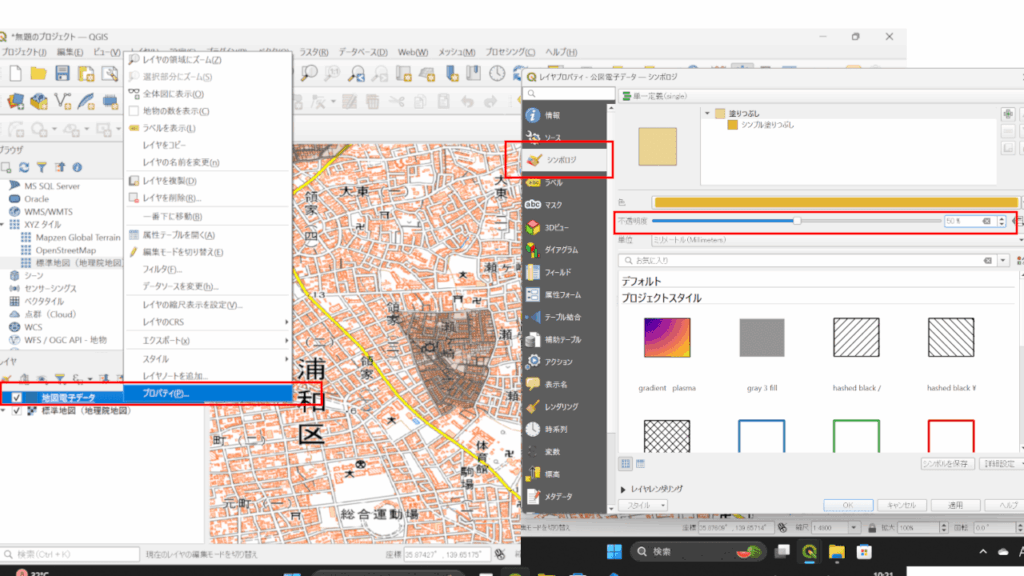Screen dimensions: 1024x576
Task: Collapse the 塗りつぶし symbol tree arrow
Action: click(x=707, y=114)
